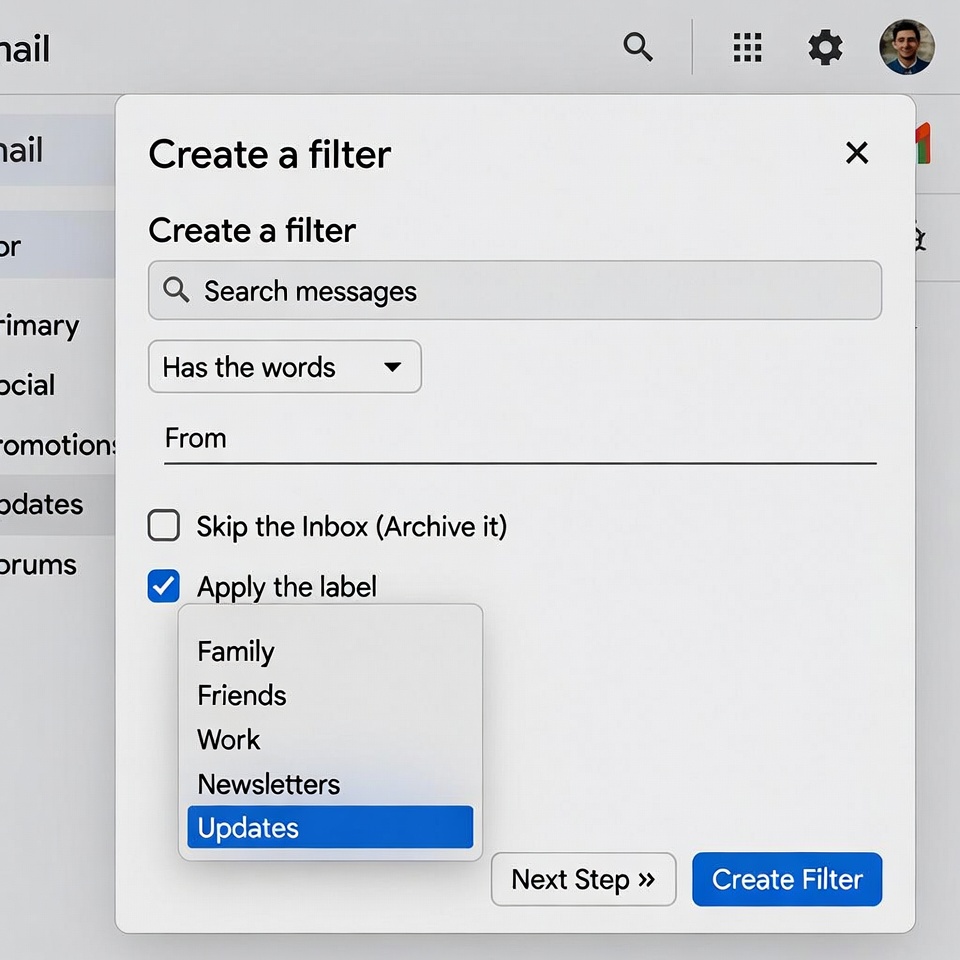Click the Has the words dropdown arrow
Image resolution: width=960 pixels, height=960 pixels.
393,367
